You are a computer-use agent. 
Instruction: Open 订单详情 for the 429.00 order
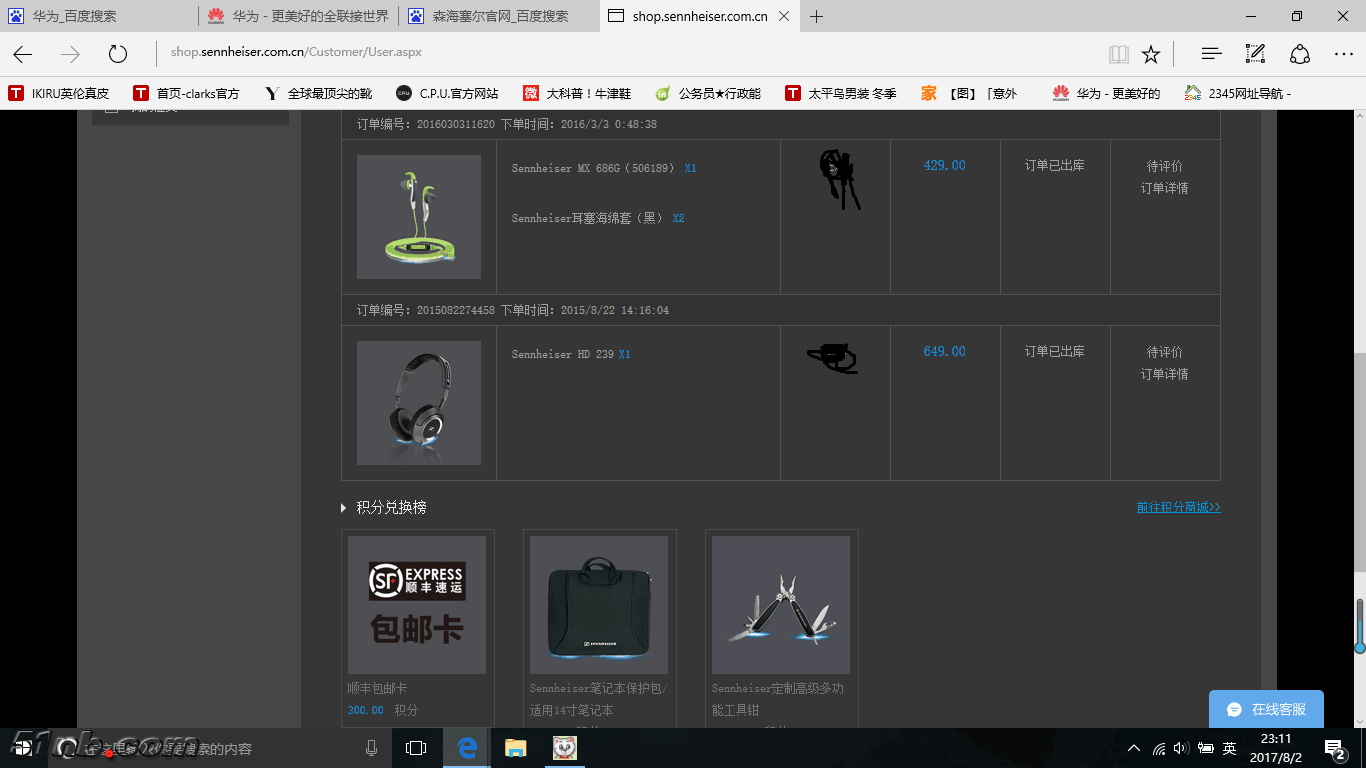pyautogui.click(x=1165, y=188)
